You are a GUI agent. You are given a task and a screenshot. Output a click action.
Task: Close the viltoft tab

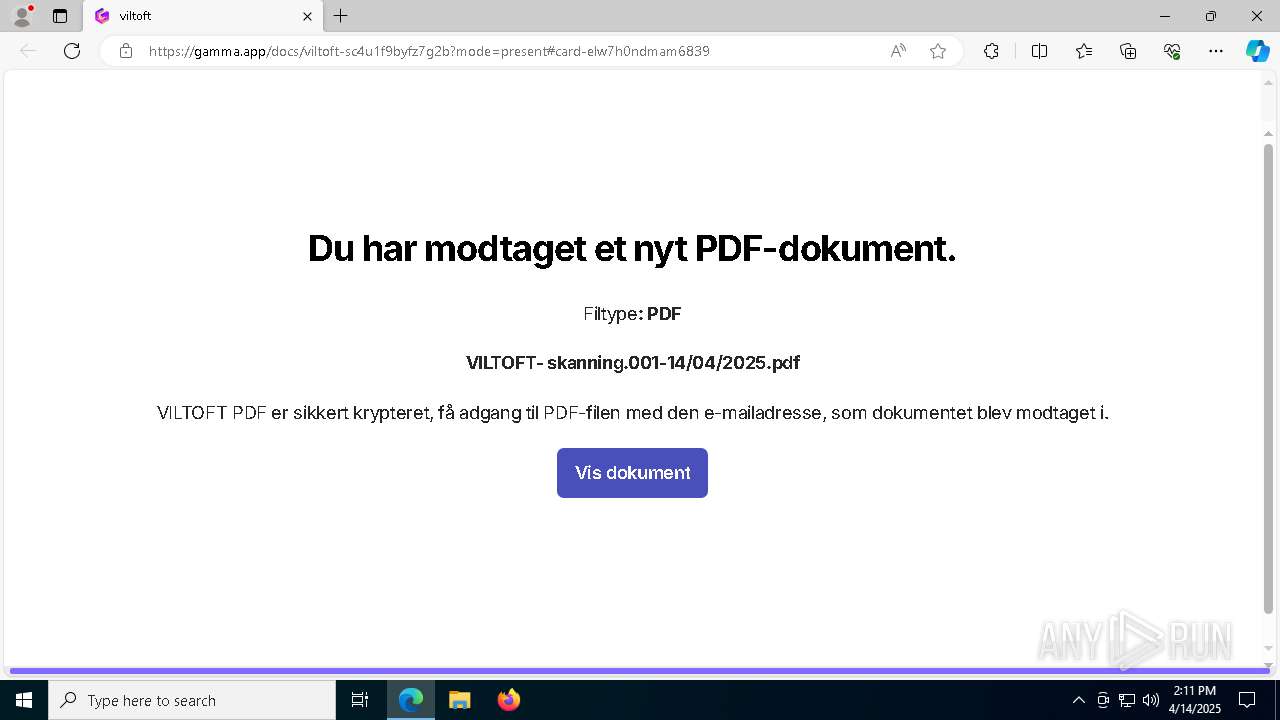pyautogui.click(x=307, y=16)
